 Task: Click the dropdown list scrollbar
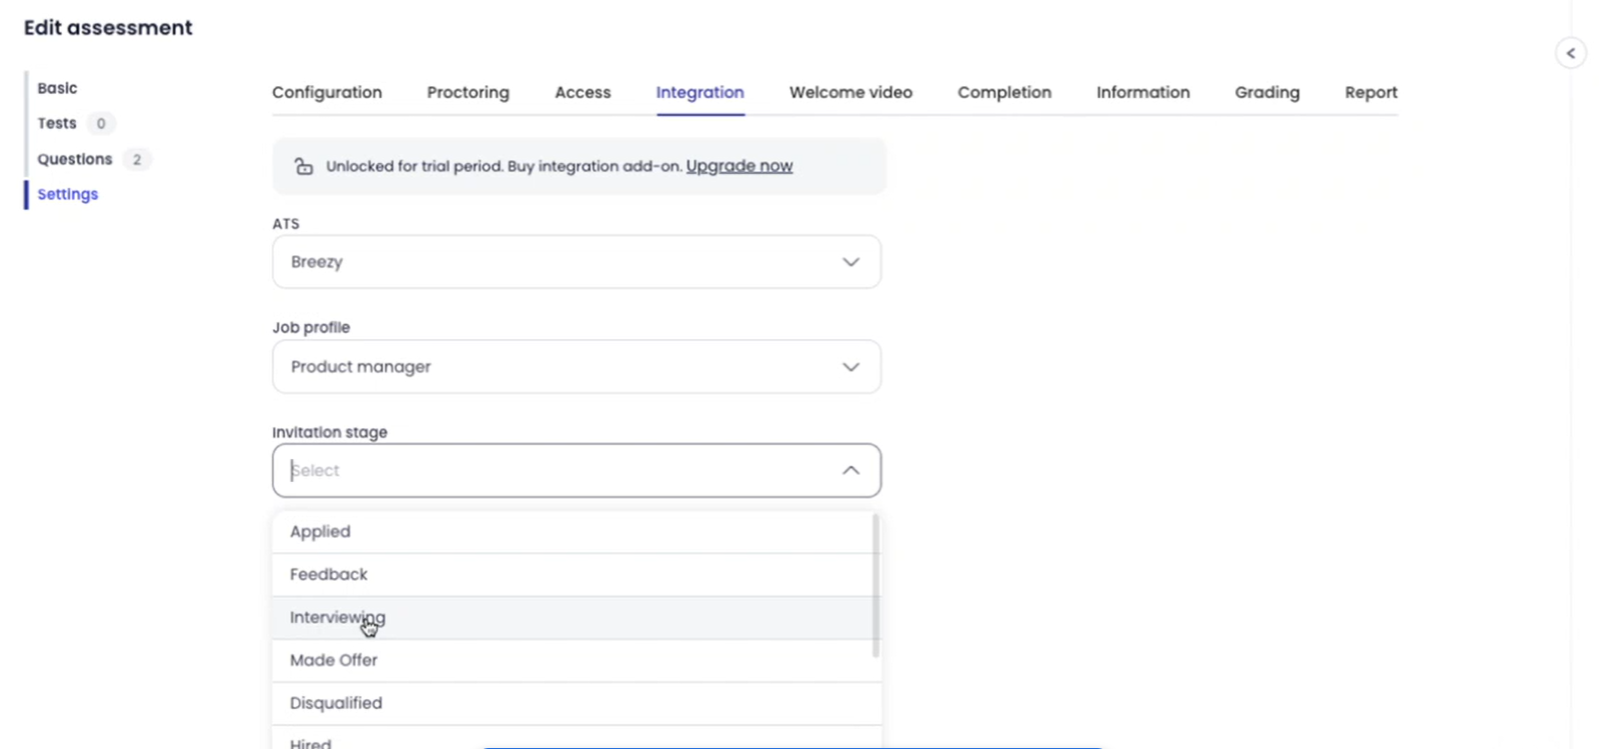click(876, 585)
